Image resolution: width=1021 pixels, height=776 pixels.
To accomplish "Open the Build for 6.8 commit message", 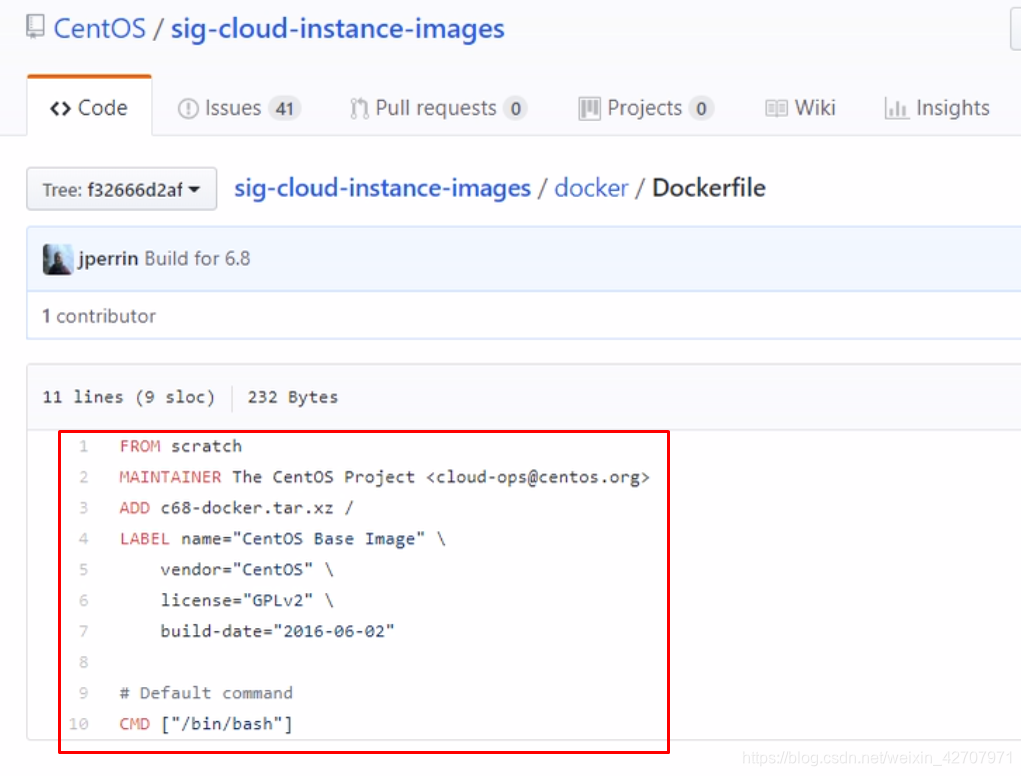I will click(197, 259).
